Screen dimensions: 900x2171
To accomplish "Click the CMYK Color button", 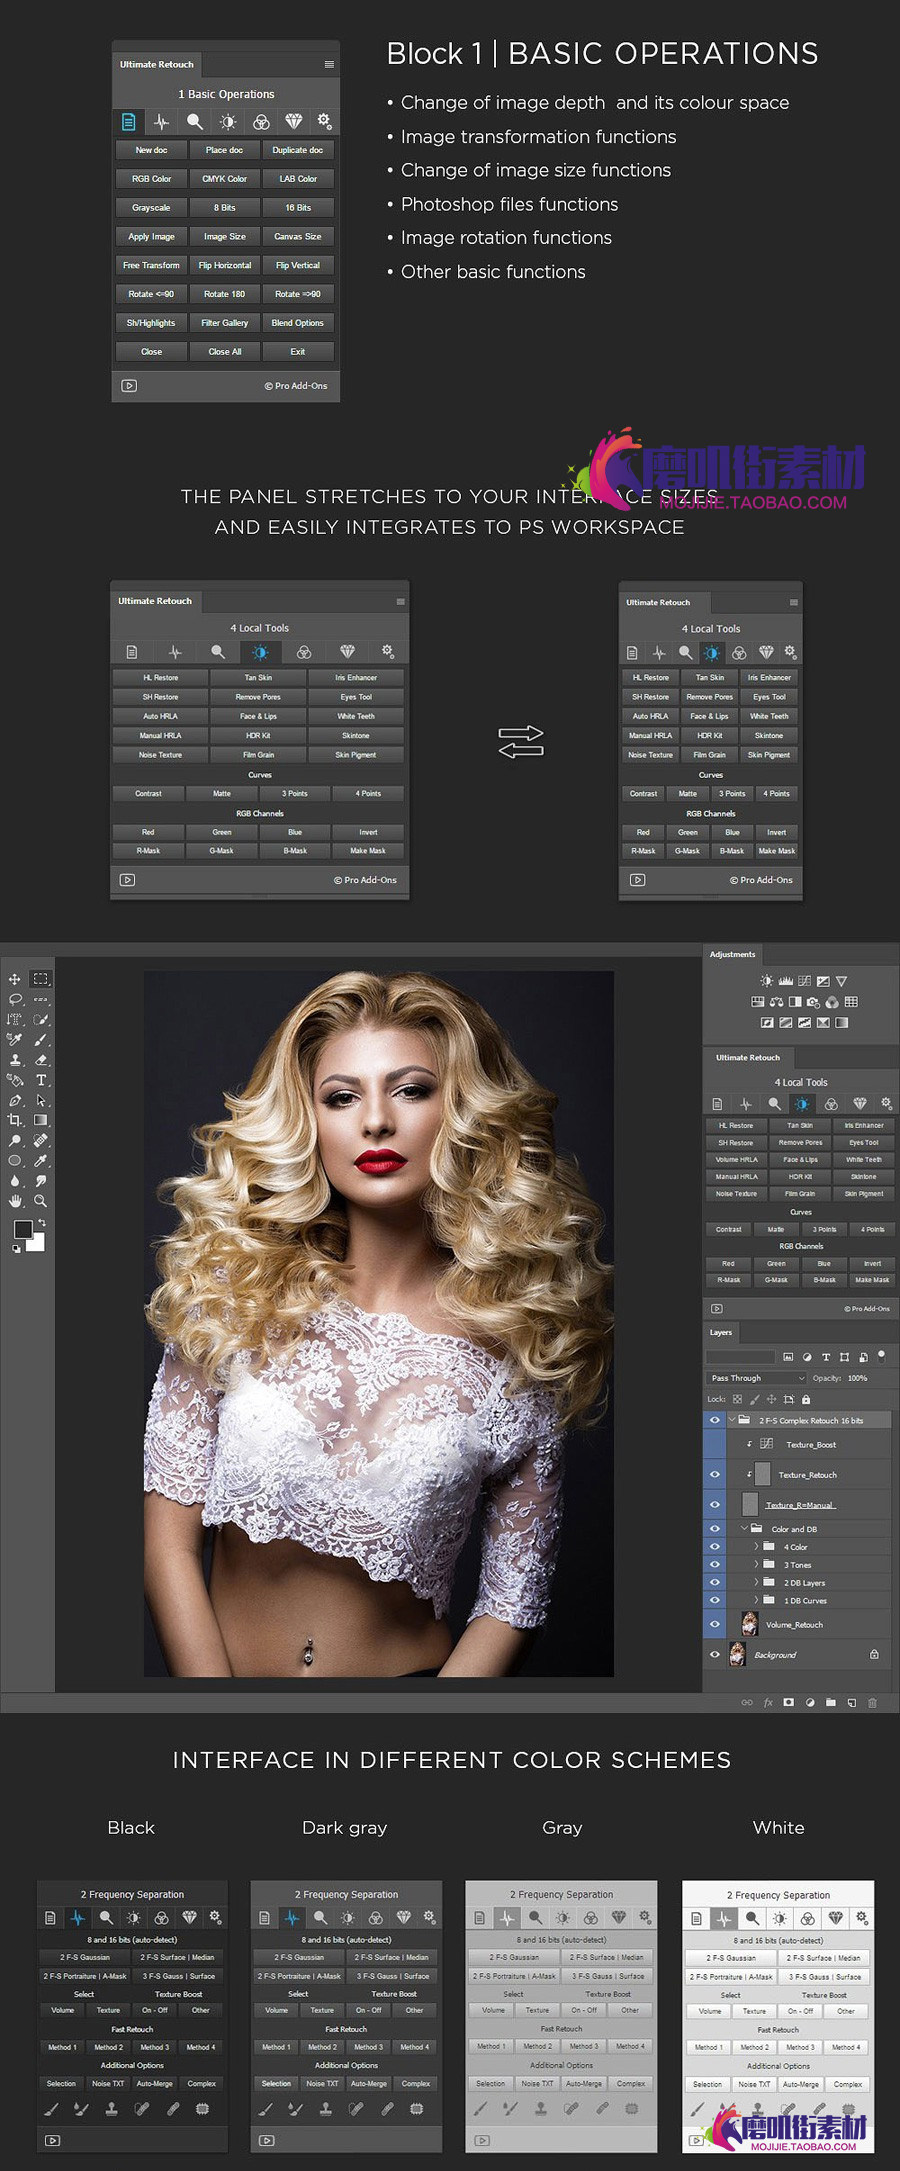I will (224, 179).
